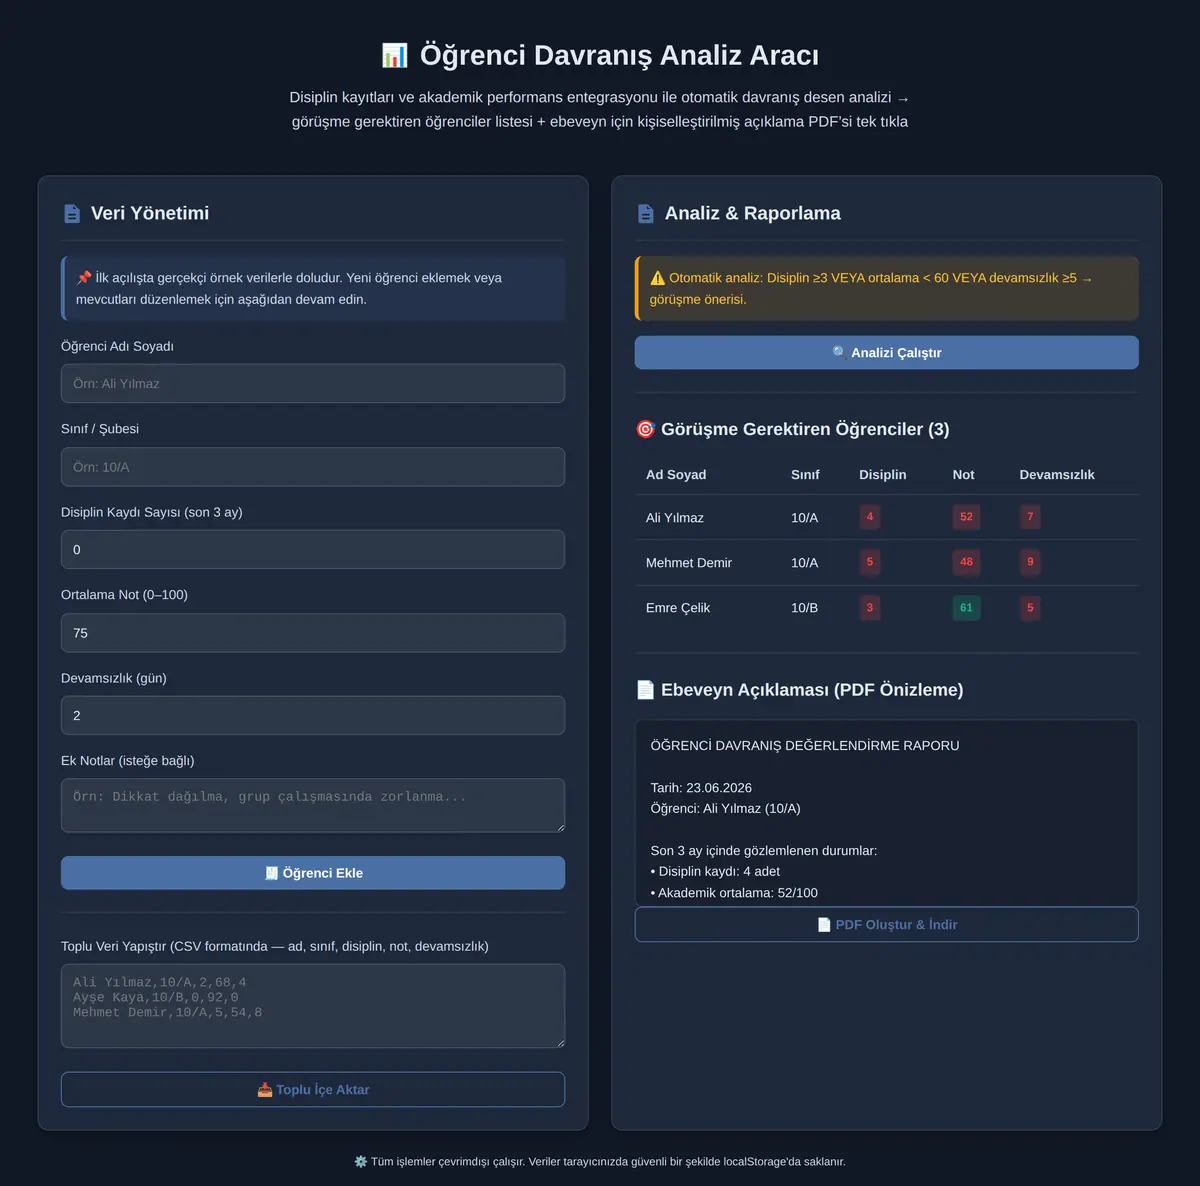Click the page icon beside Ebeveyn Açıklaması
Image resolution: width=1200 pixels, height=1186 pixels.
(646, 690)
